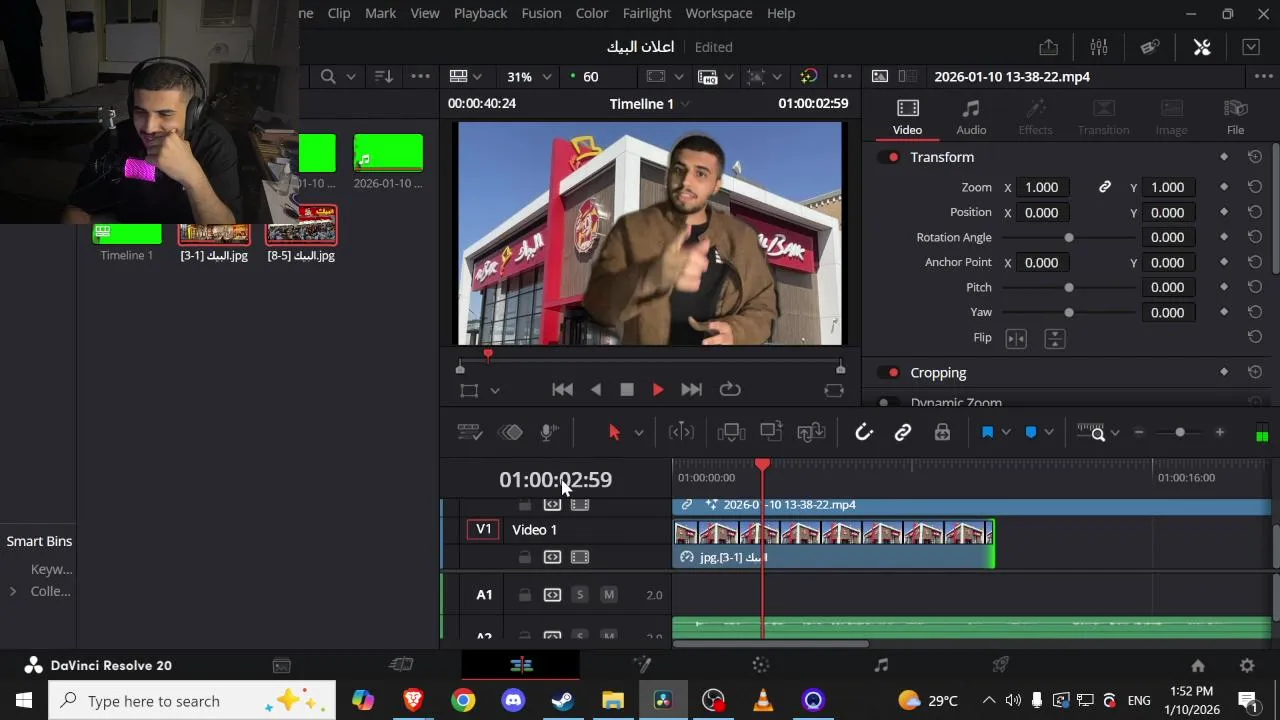Play the timeline in reverse

[596, 390]
